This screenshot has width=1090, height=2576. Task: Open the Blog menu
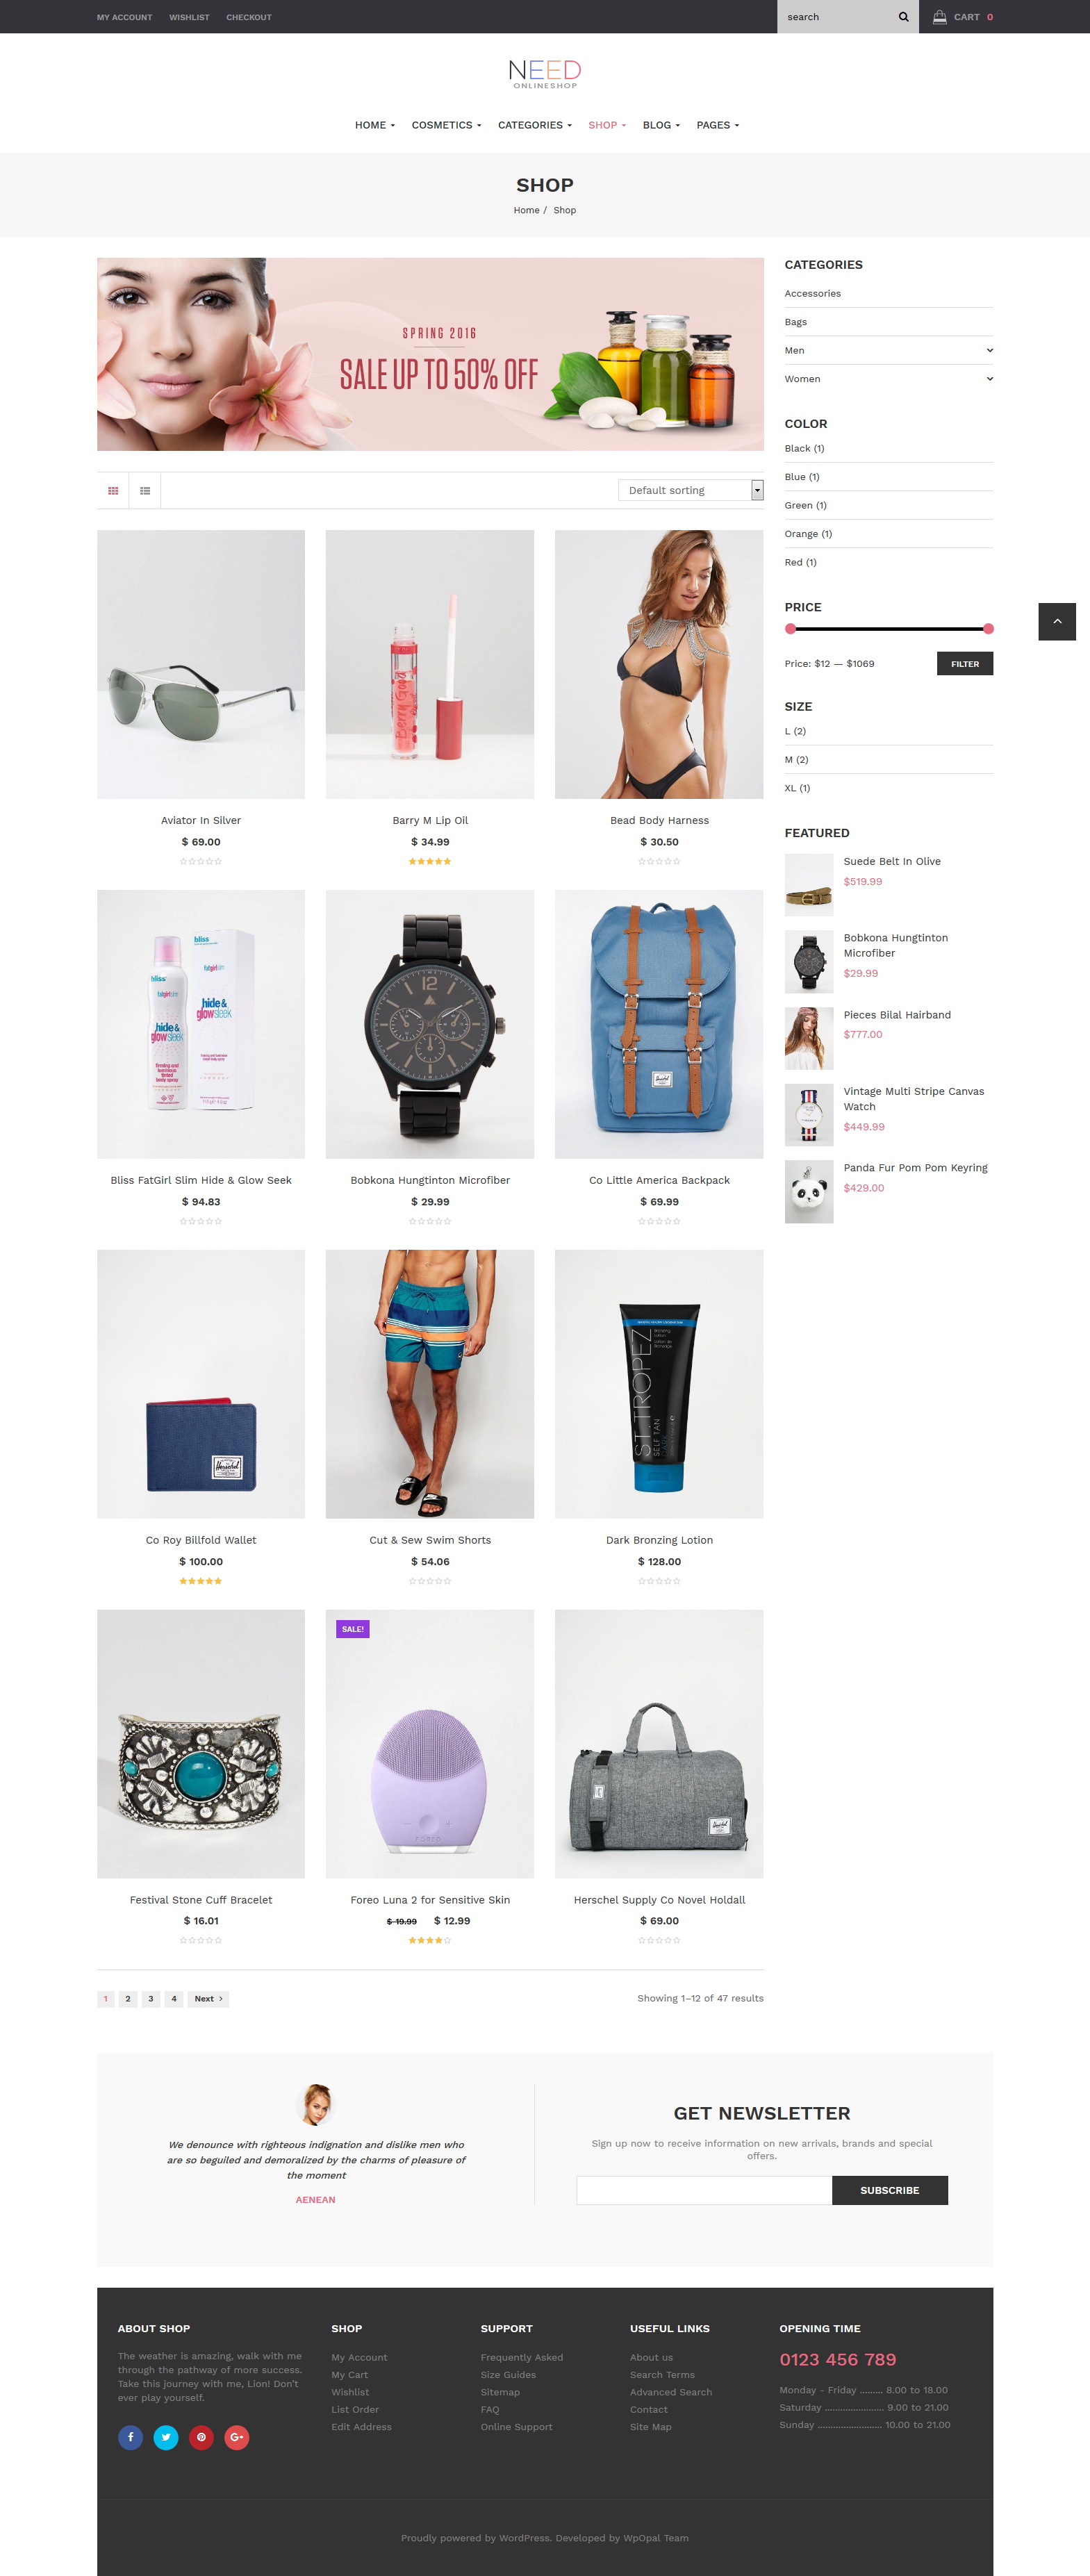[x=661, y=125]
